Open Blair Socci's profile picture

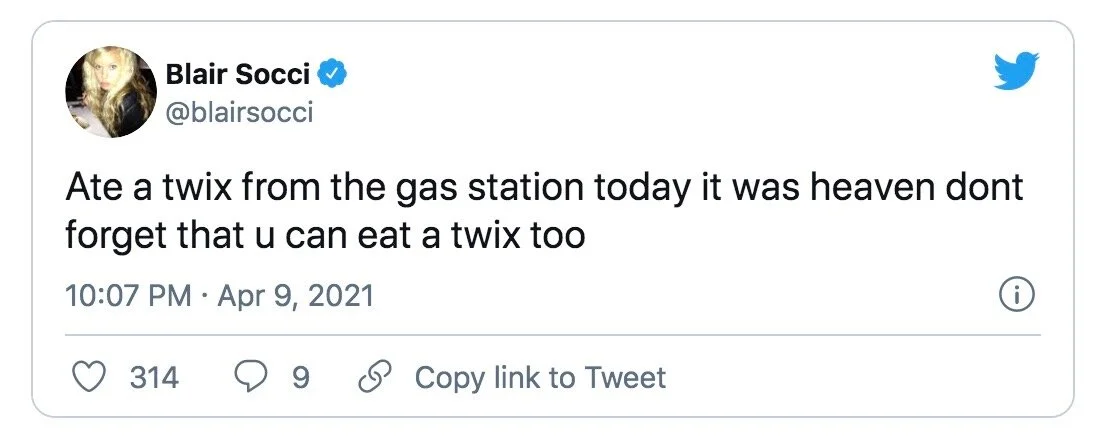[x=108, y=97]
